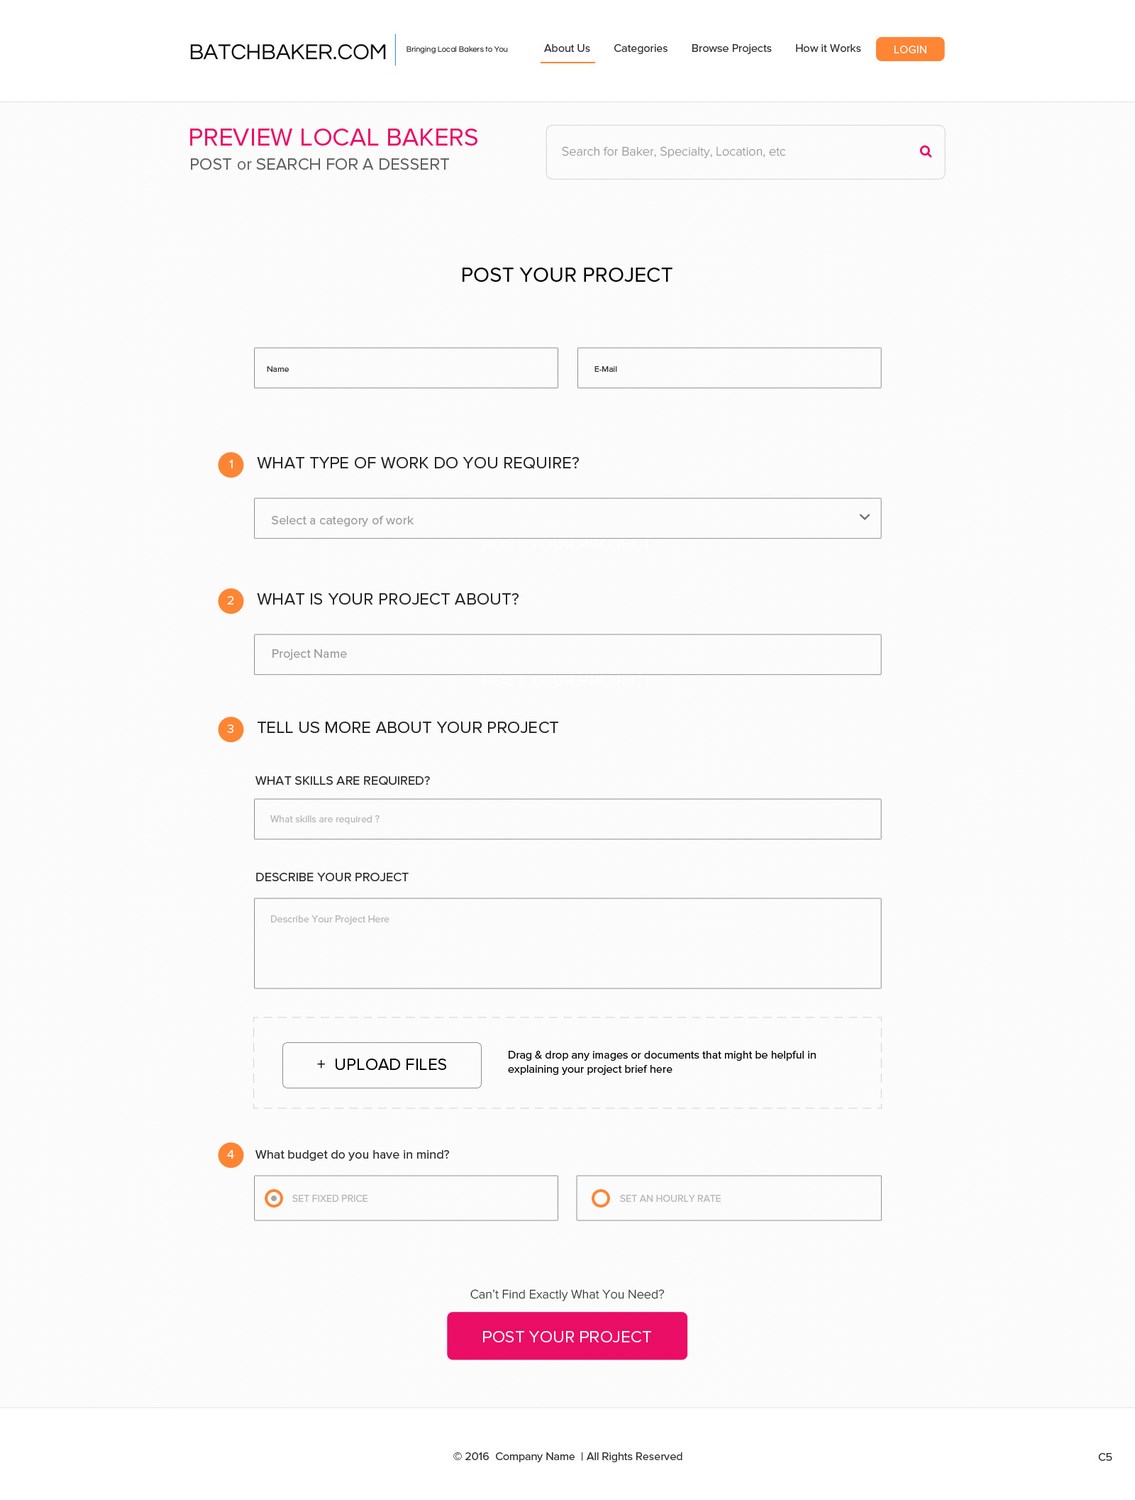Go to Browse Projects in navigation
Screen dimensions: 1135x1500
731,48
